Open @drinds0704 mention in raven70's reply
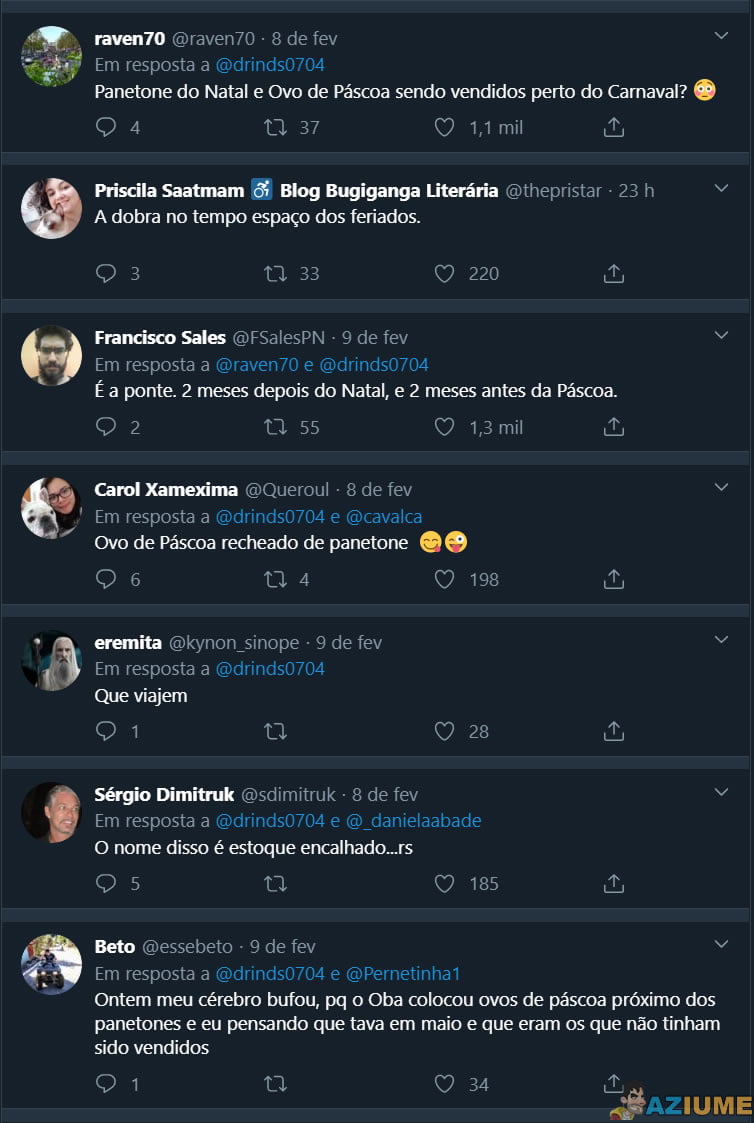The height and width of the screenshot is (1123, 754). [x=270, y=65]
